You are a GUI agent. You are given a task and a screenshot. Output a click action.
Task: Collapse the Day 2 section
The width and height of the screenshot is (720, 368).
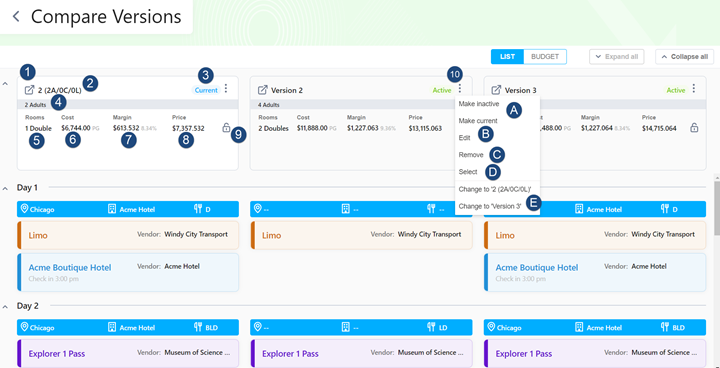pyautogui.click(x=5, y=306)
